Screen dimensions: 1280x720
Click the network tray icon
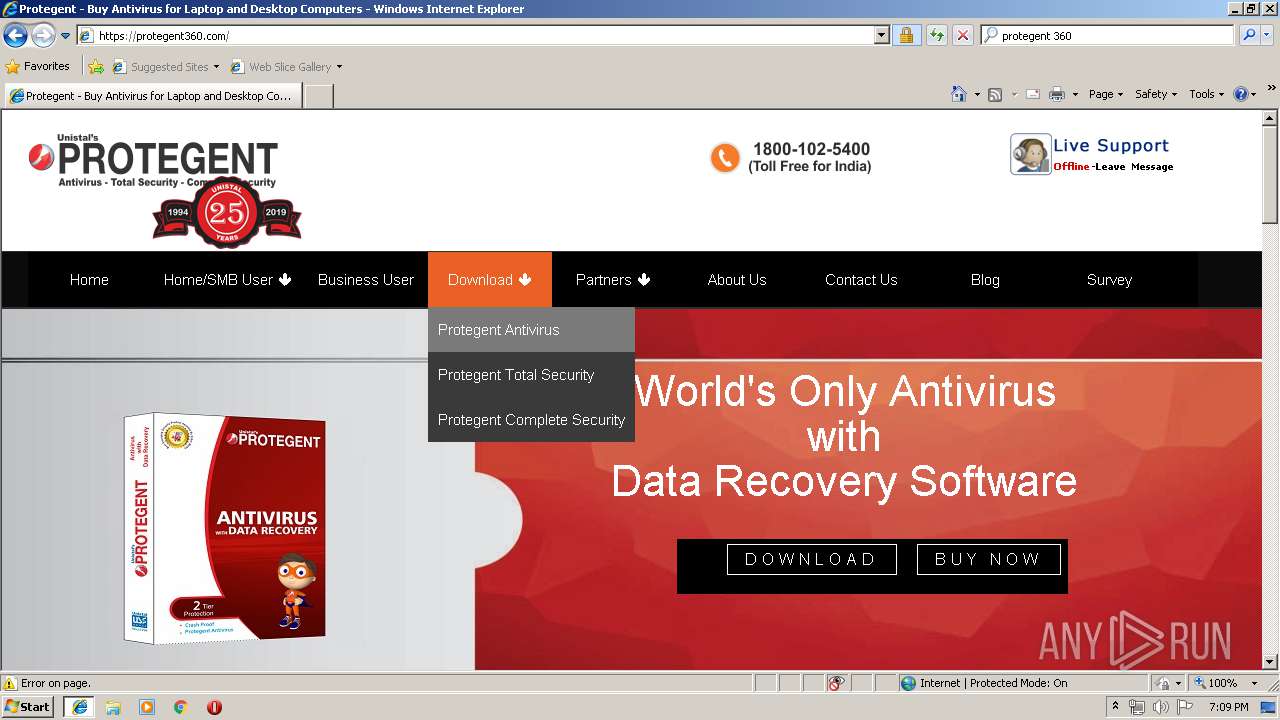[1137, 707]
